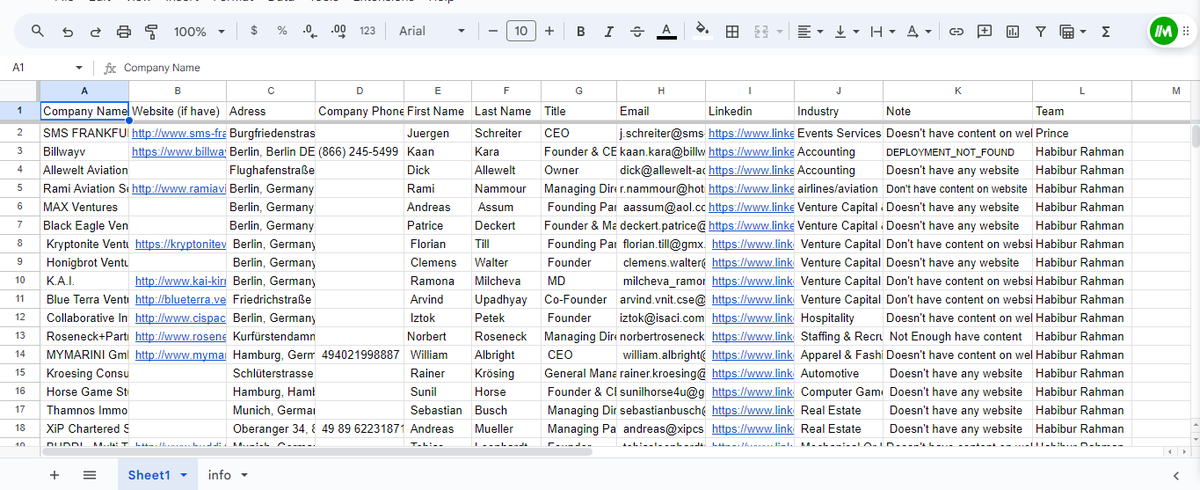The height and width of the screenshot is (490, 1200).
Task: Select column A header
Action: pos(84,91)
